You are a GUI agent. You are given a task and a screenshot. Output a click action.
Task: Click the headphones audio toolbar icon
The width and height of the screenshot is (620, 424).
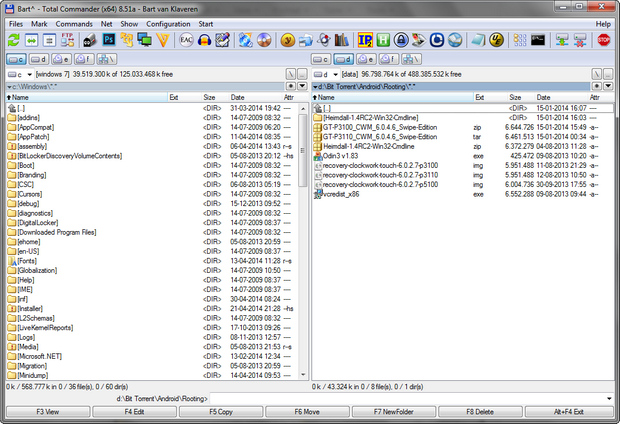click(204, 40)
